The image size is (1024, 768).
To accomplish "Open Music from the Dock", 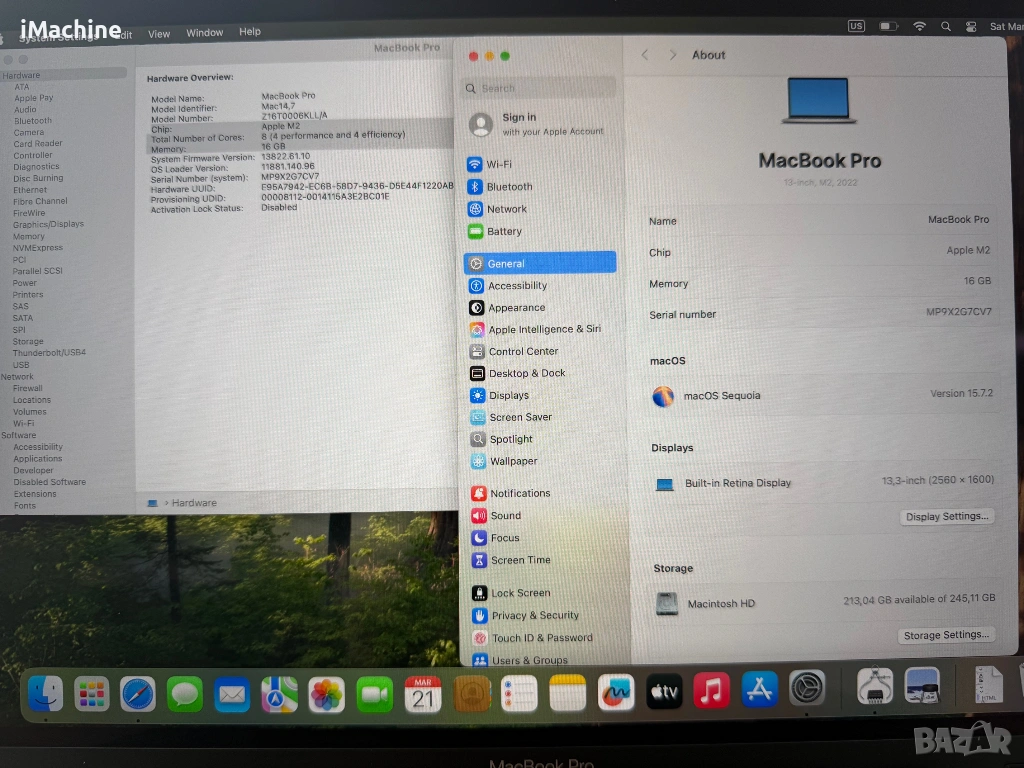I will 711,690.
